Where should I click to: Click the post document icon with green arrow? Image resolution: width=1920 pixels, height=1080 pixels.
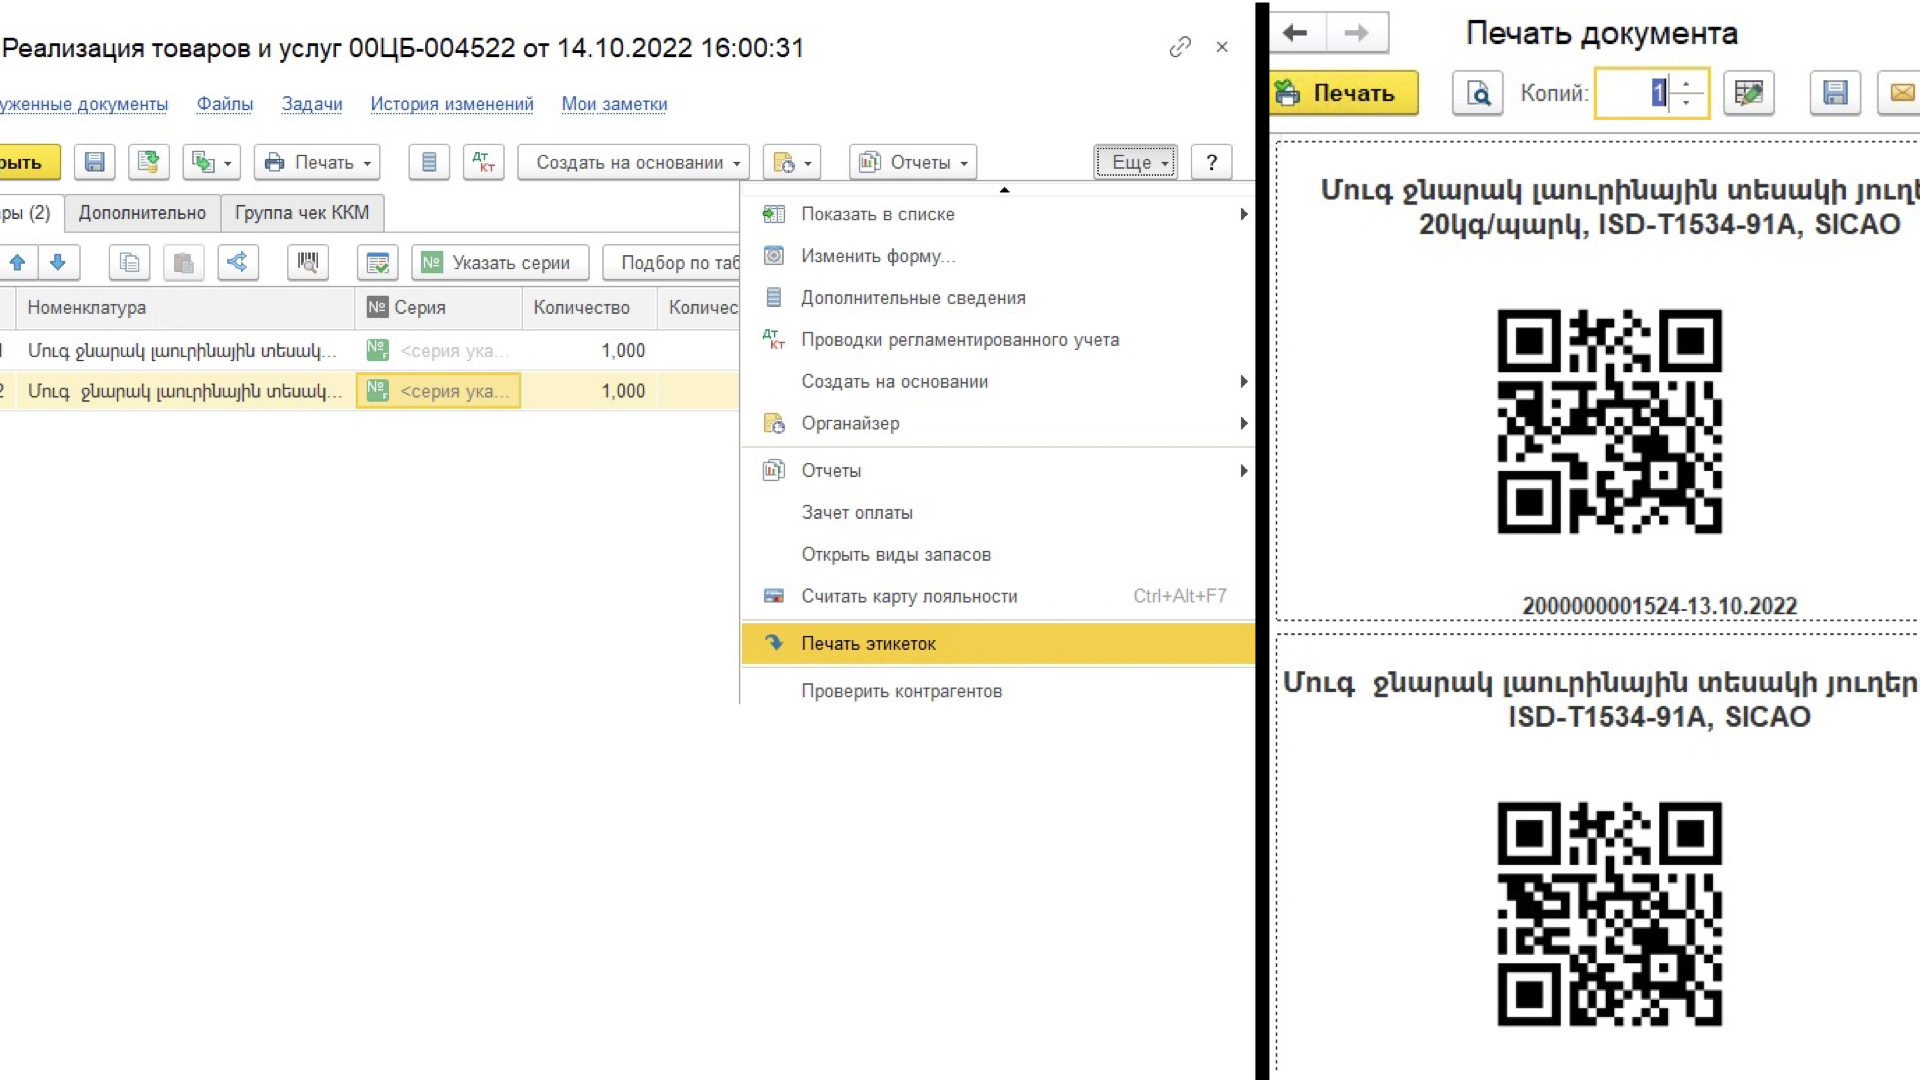click(x=149, y=162)
